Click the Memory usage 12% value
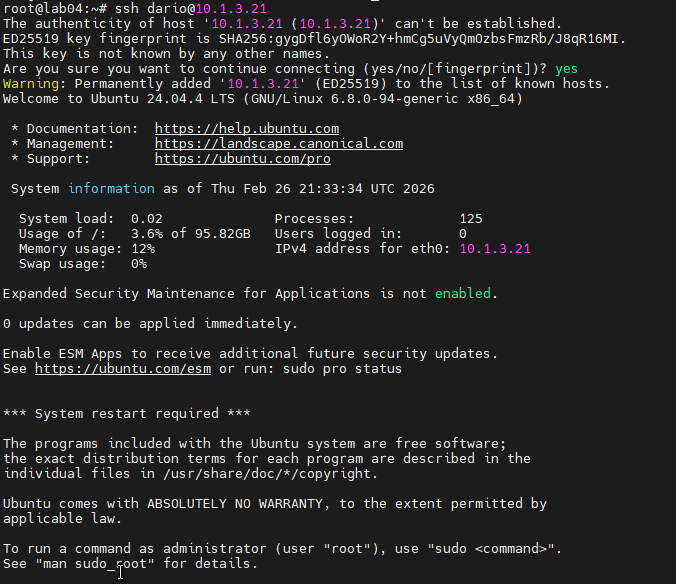 tap(142, 249)
